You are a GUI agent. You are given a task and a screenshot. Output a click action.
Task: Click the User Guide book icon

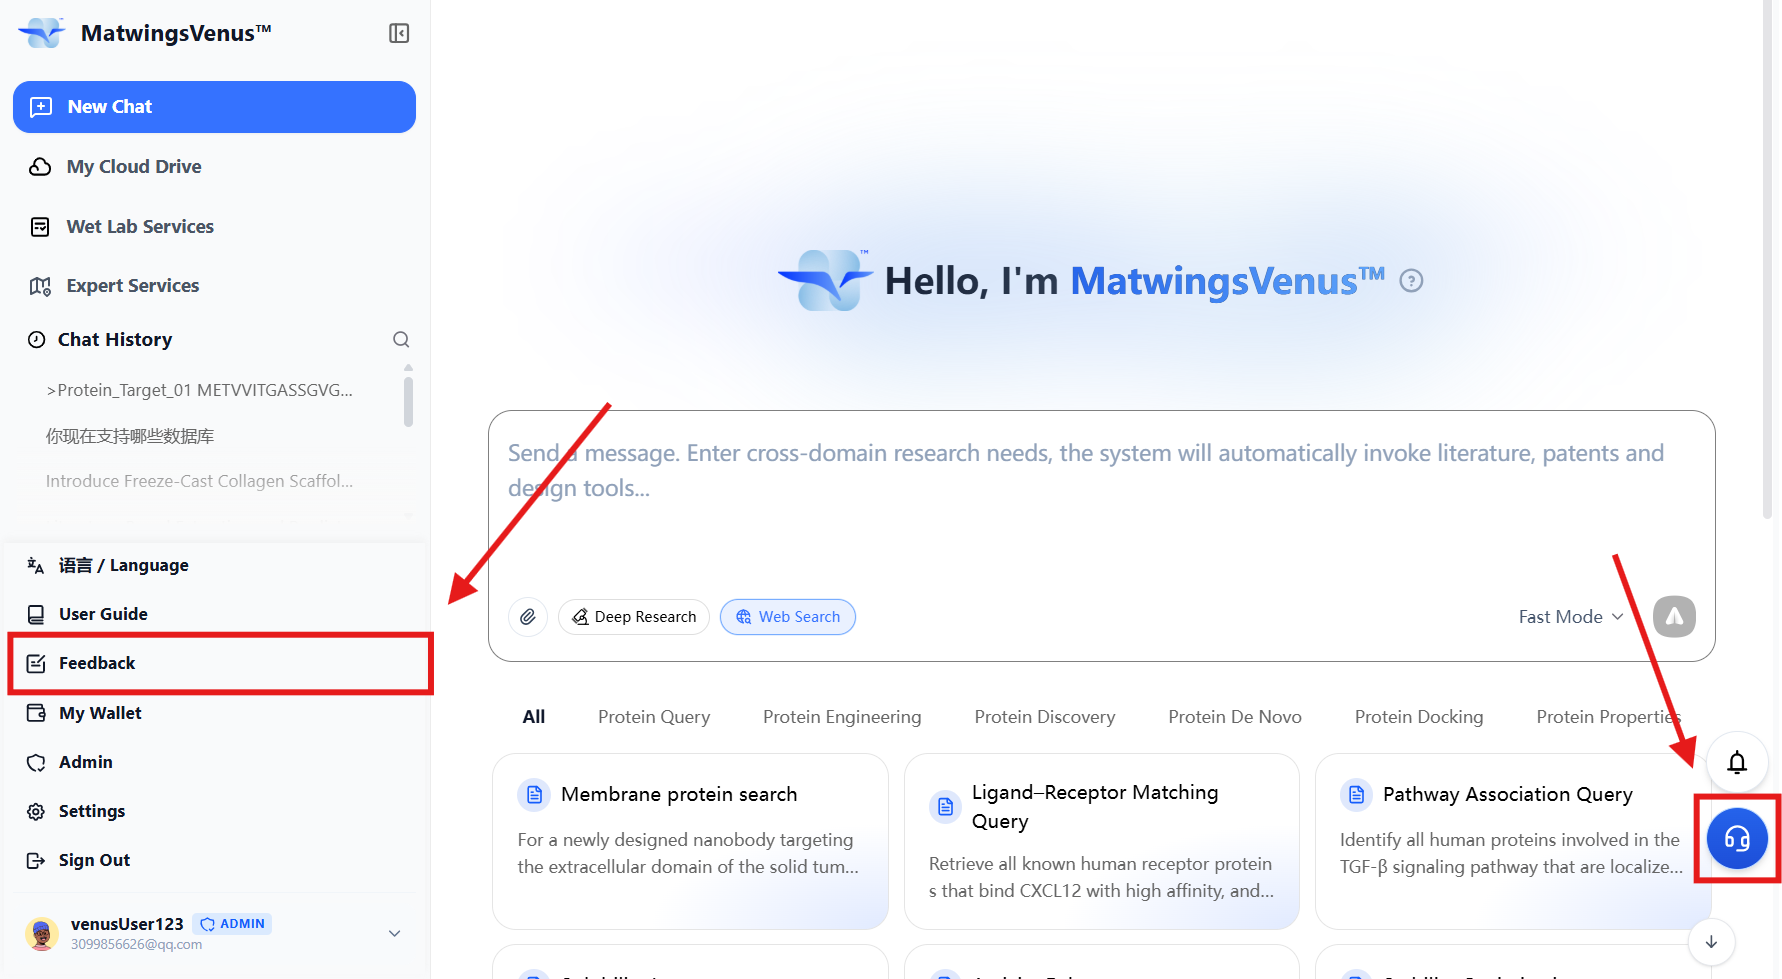(36, 615)
